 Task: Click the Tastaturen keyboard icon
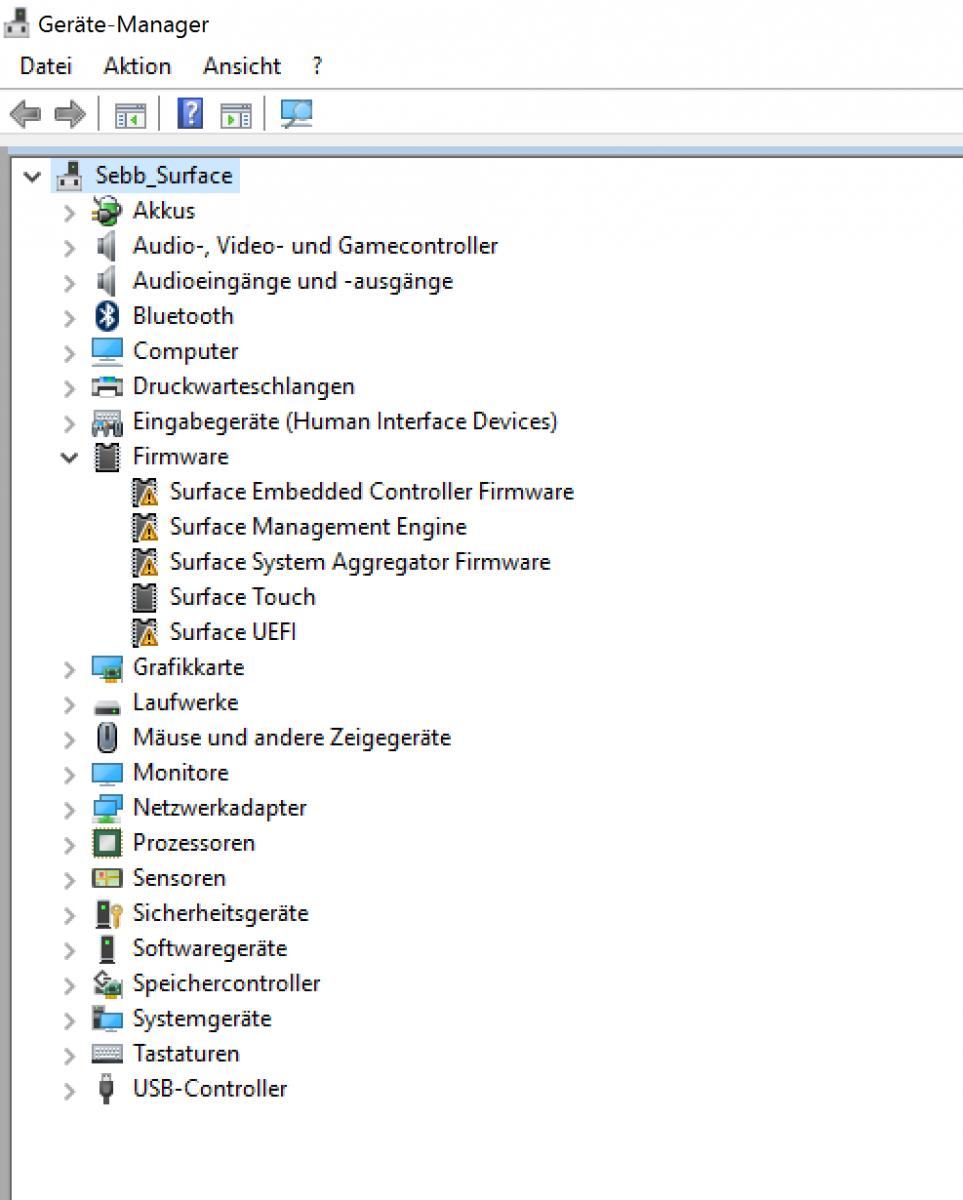coord(106,1054)
